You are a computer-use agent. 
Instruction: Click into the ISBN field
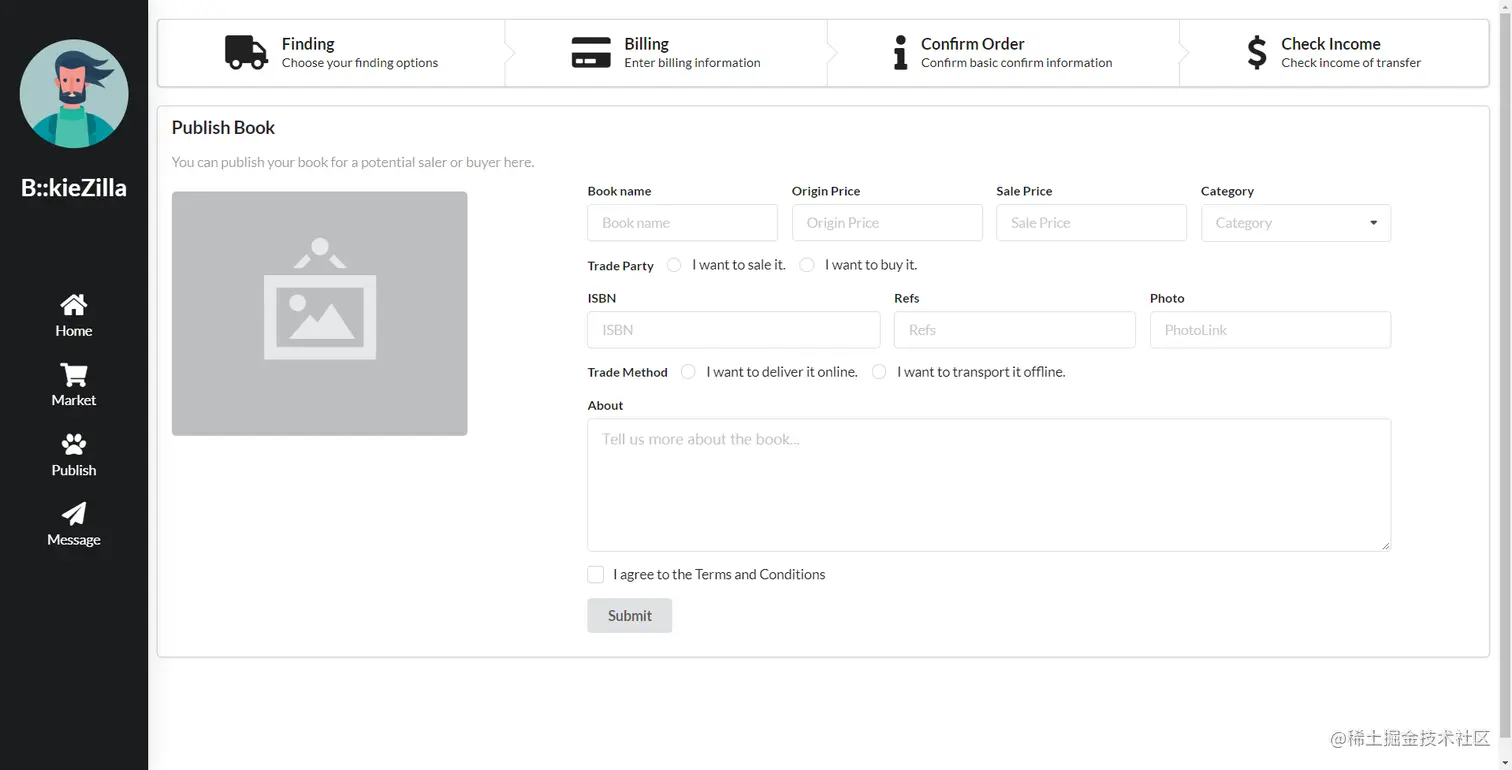734,330
